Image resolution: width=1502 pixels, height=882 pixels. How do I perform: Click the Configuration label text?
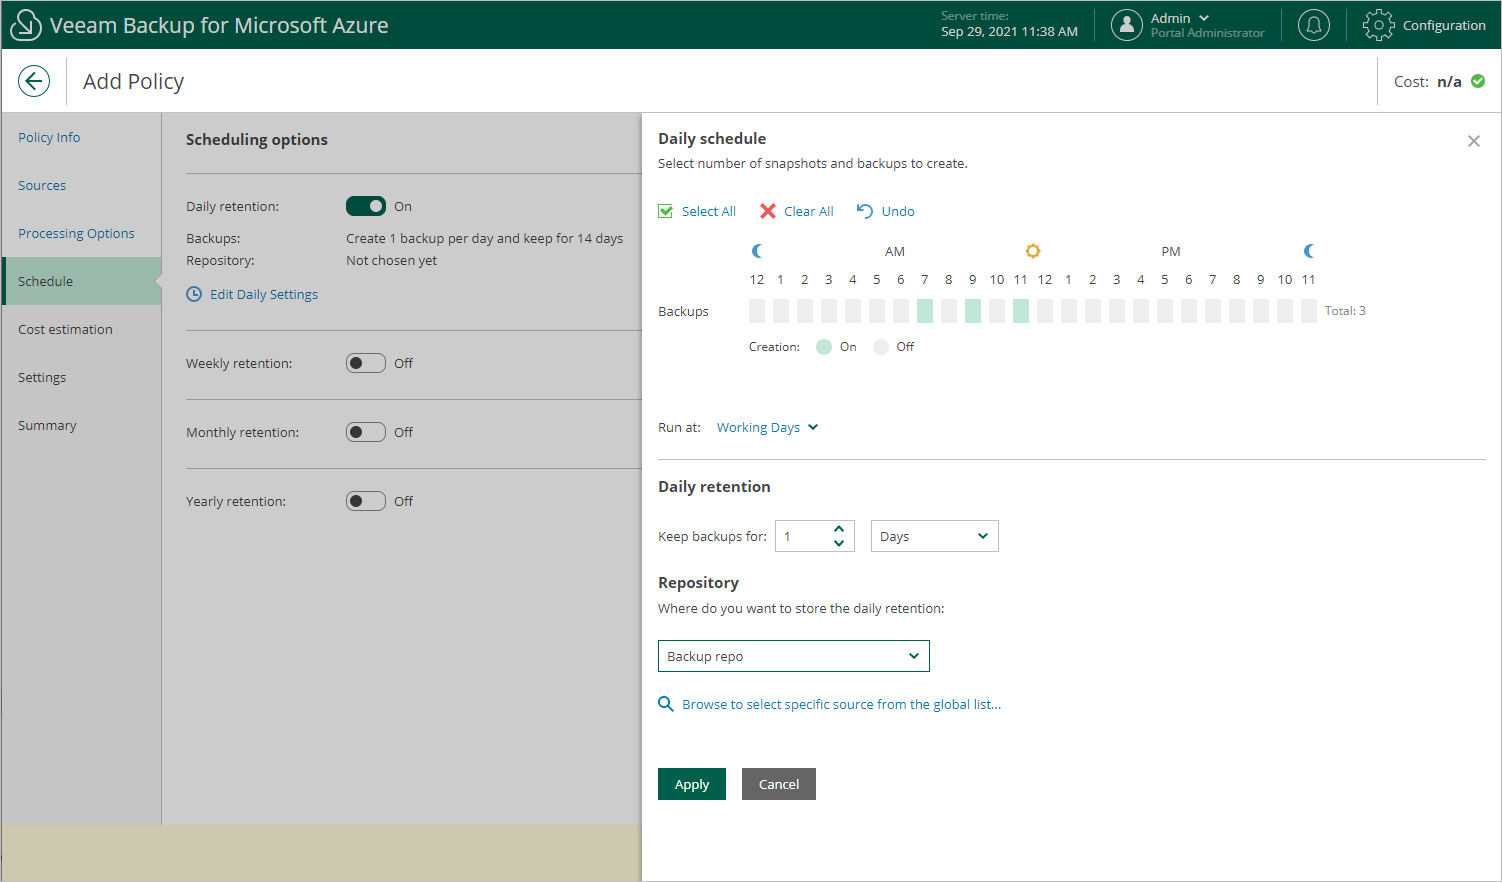coord(1444,25)
